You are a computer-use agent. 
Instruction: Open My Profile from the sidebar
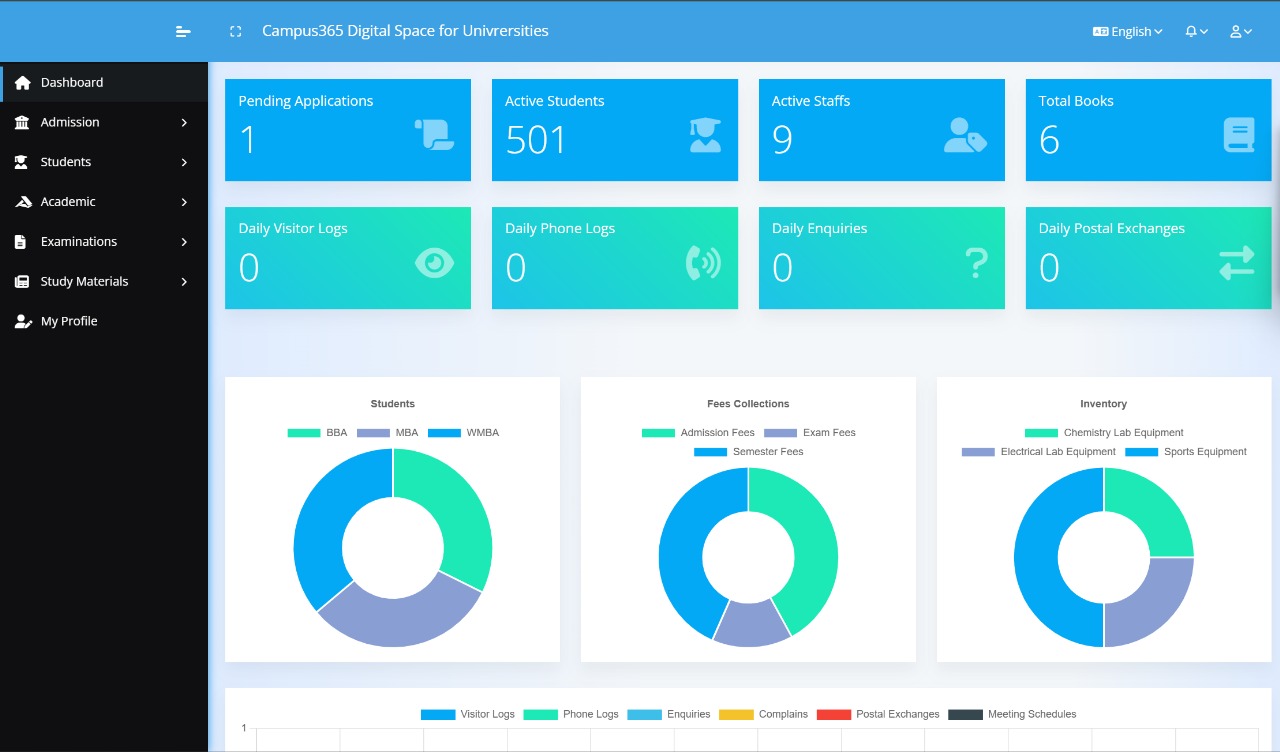[x=68, y=321]
